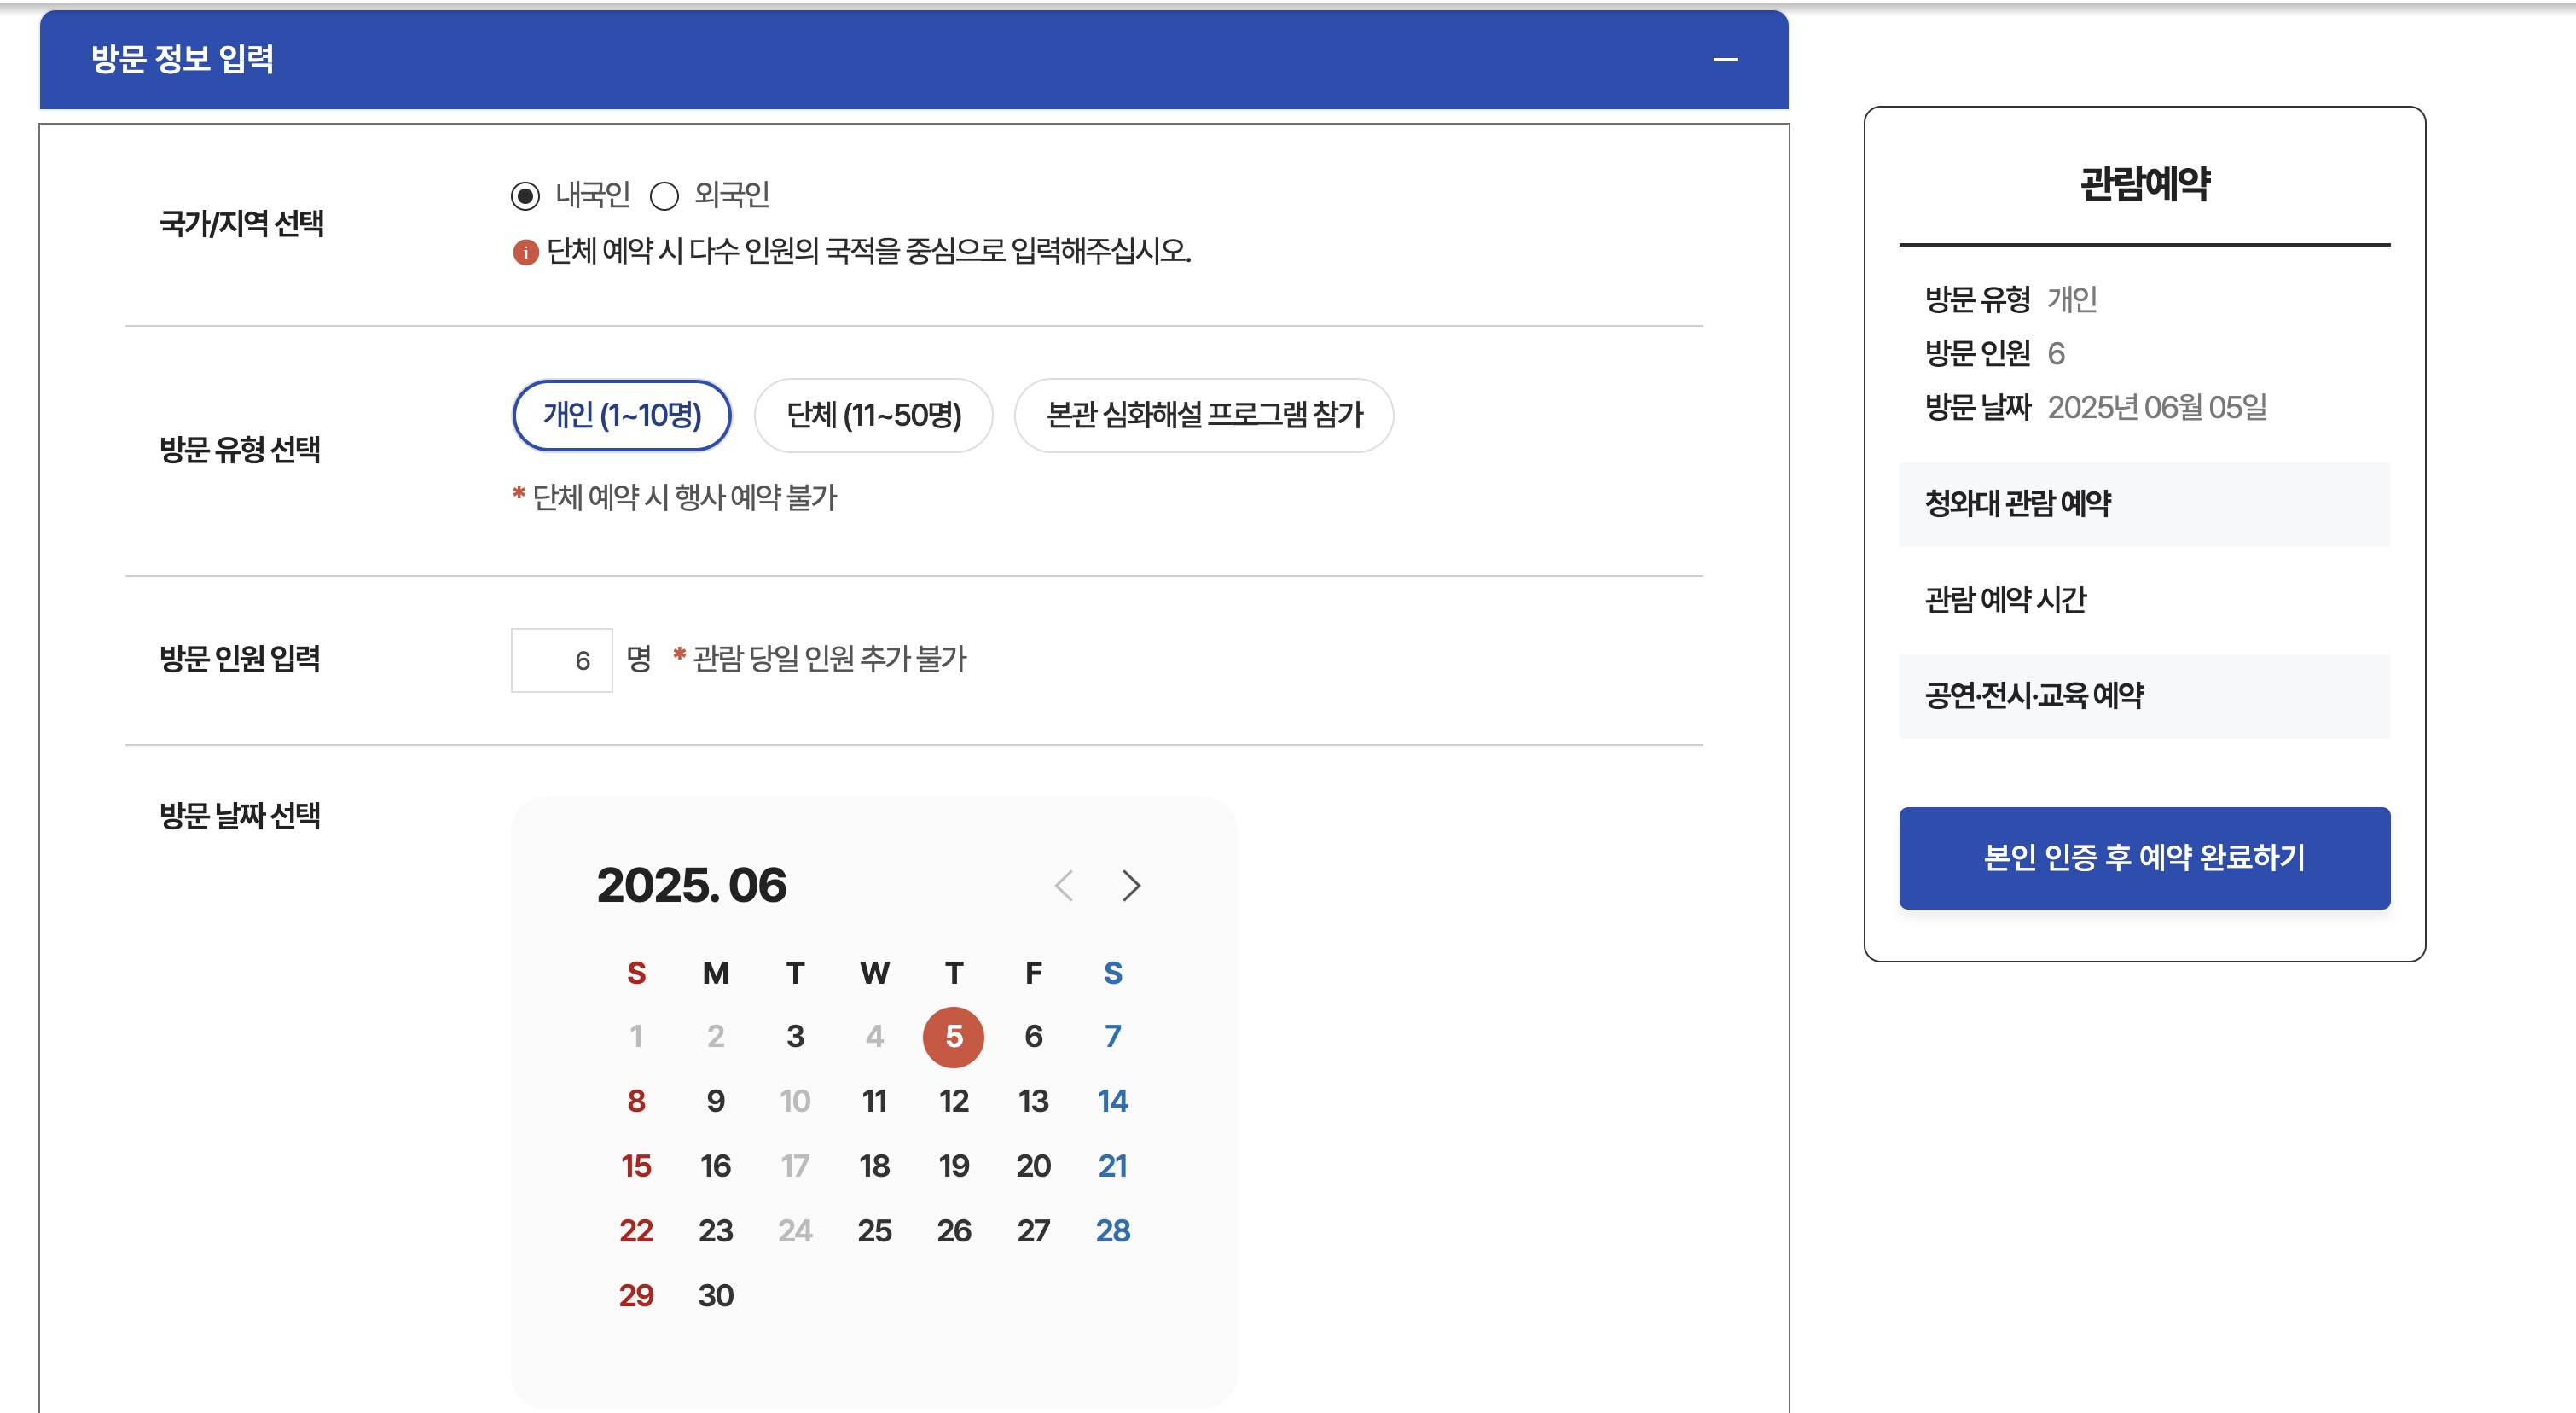
Task: Select 본관 심화해설 프로그램 참가 option
Action: click(1203, 415)
